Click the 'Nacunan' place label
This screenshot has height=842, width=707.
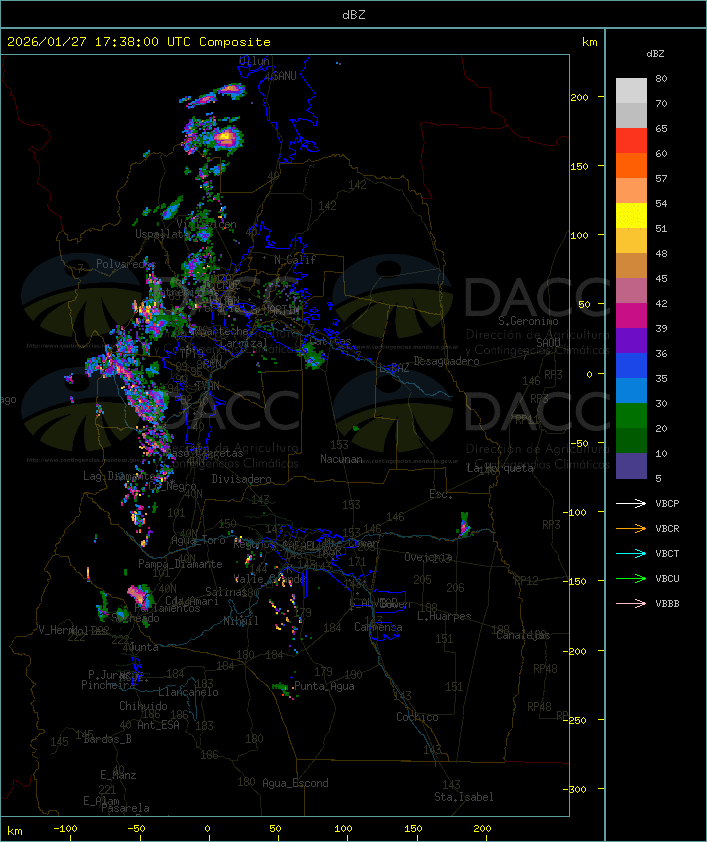[x=341, y=459]
